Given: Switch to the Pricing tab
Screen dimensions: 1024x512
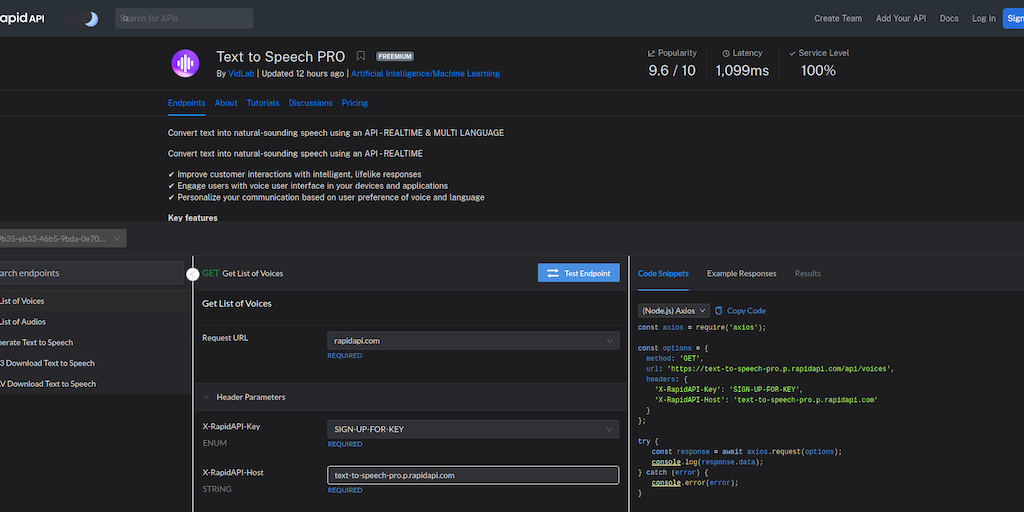Looking at the screenshot, I should (x=354, y=103).
